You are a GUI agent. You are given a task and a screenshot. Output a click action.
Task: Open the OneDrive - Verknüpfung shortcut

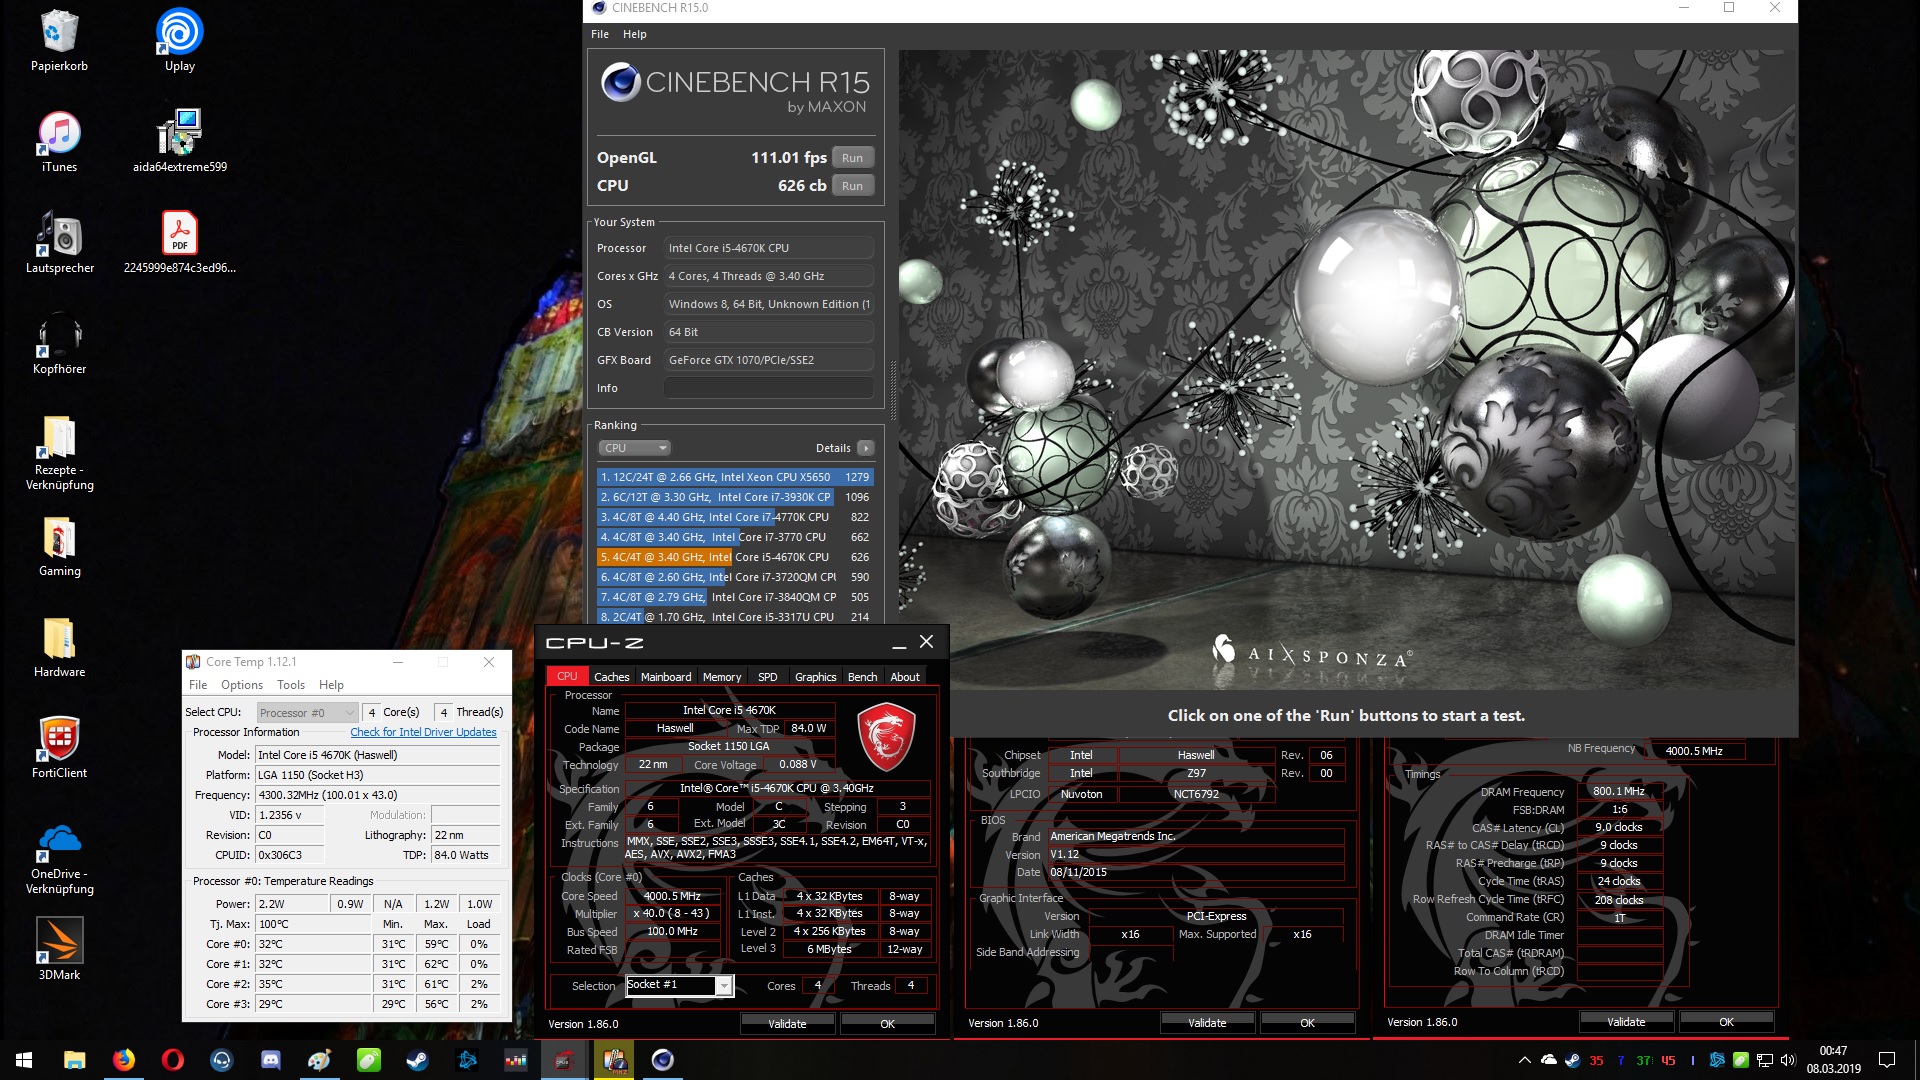pos(59,858)
